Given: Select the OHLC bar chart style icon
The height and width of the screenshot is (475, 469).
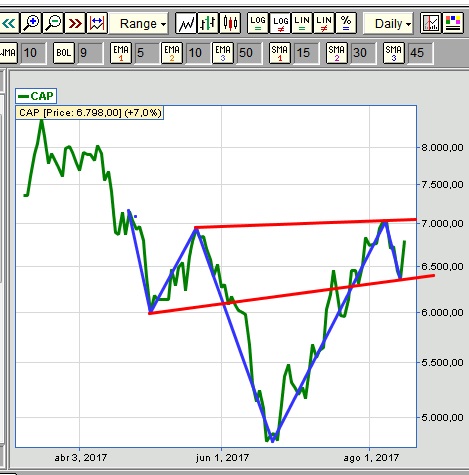Looking at the screenshot, I should [208, 23].
